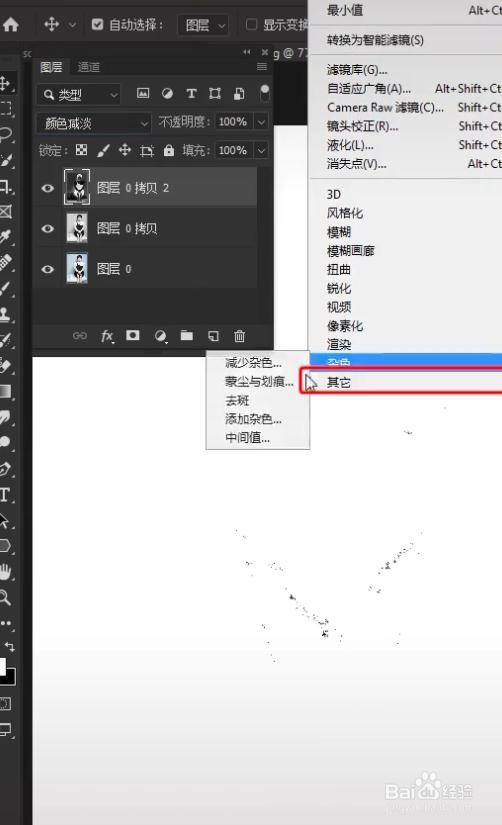Select the Horizontal Type tool

coord(4,494)
